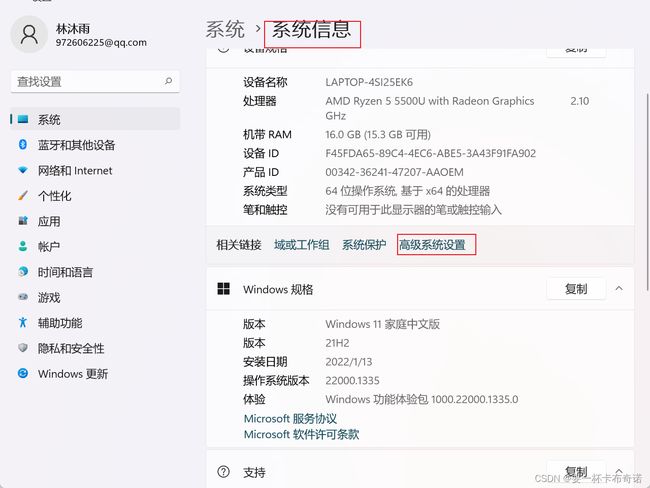This screenshot has height=488, width=650.
Task: Click 复制 button in 支持 section
Action: point(576,471)
